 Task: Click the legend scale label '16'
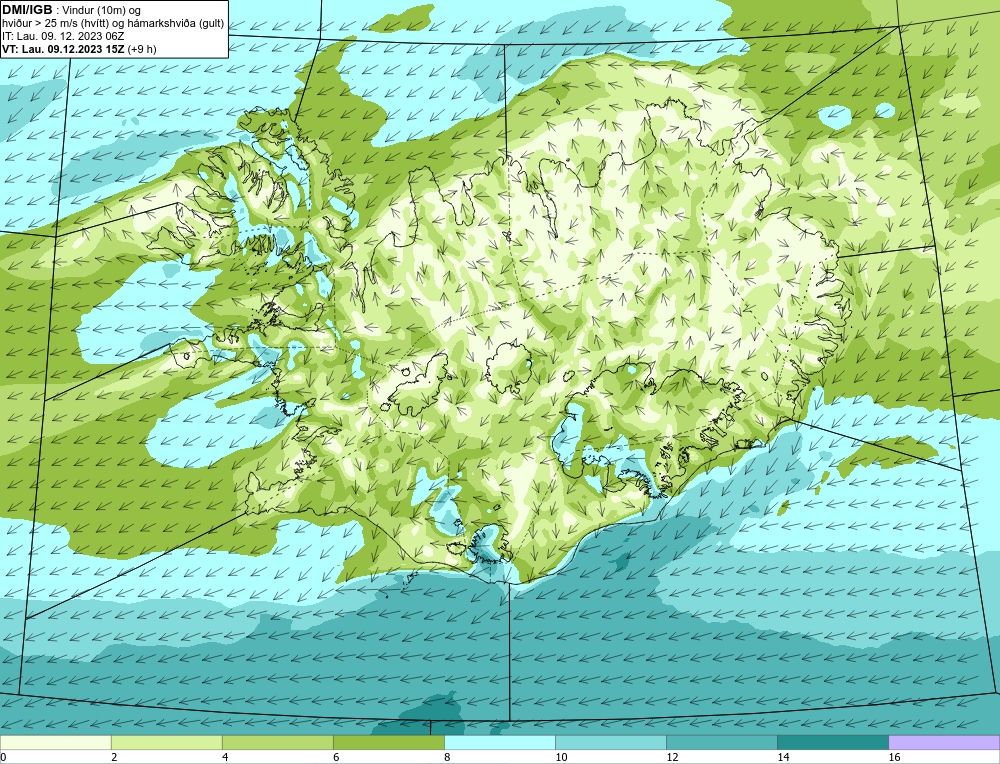(894, 757)
